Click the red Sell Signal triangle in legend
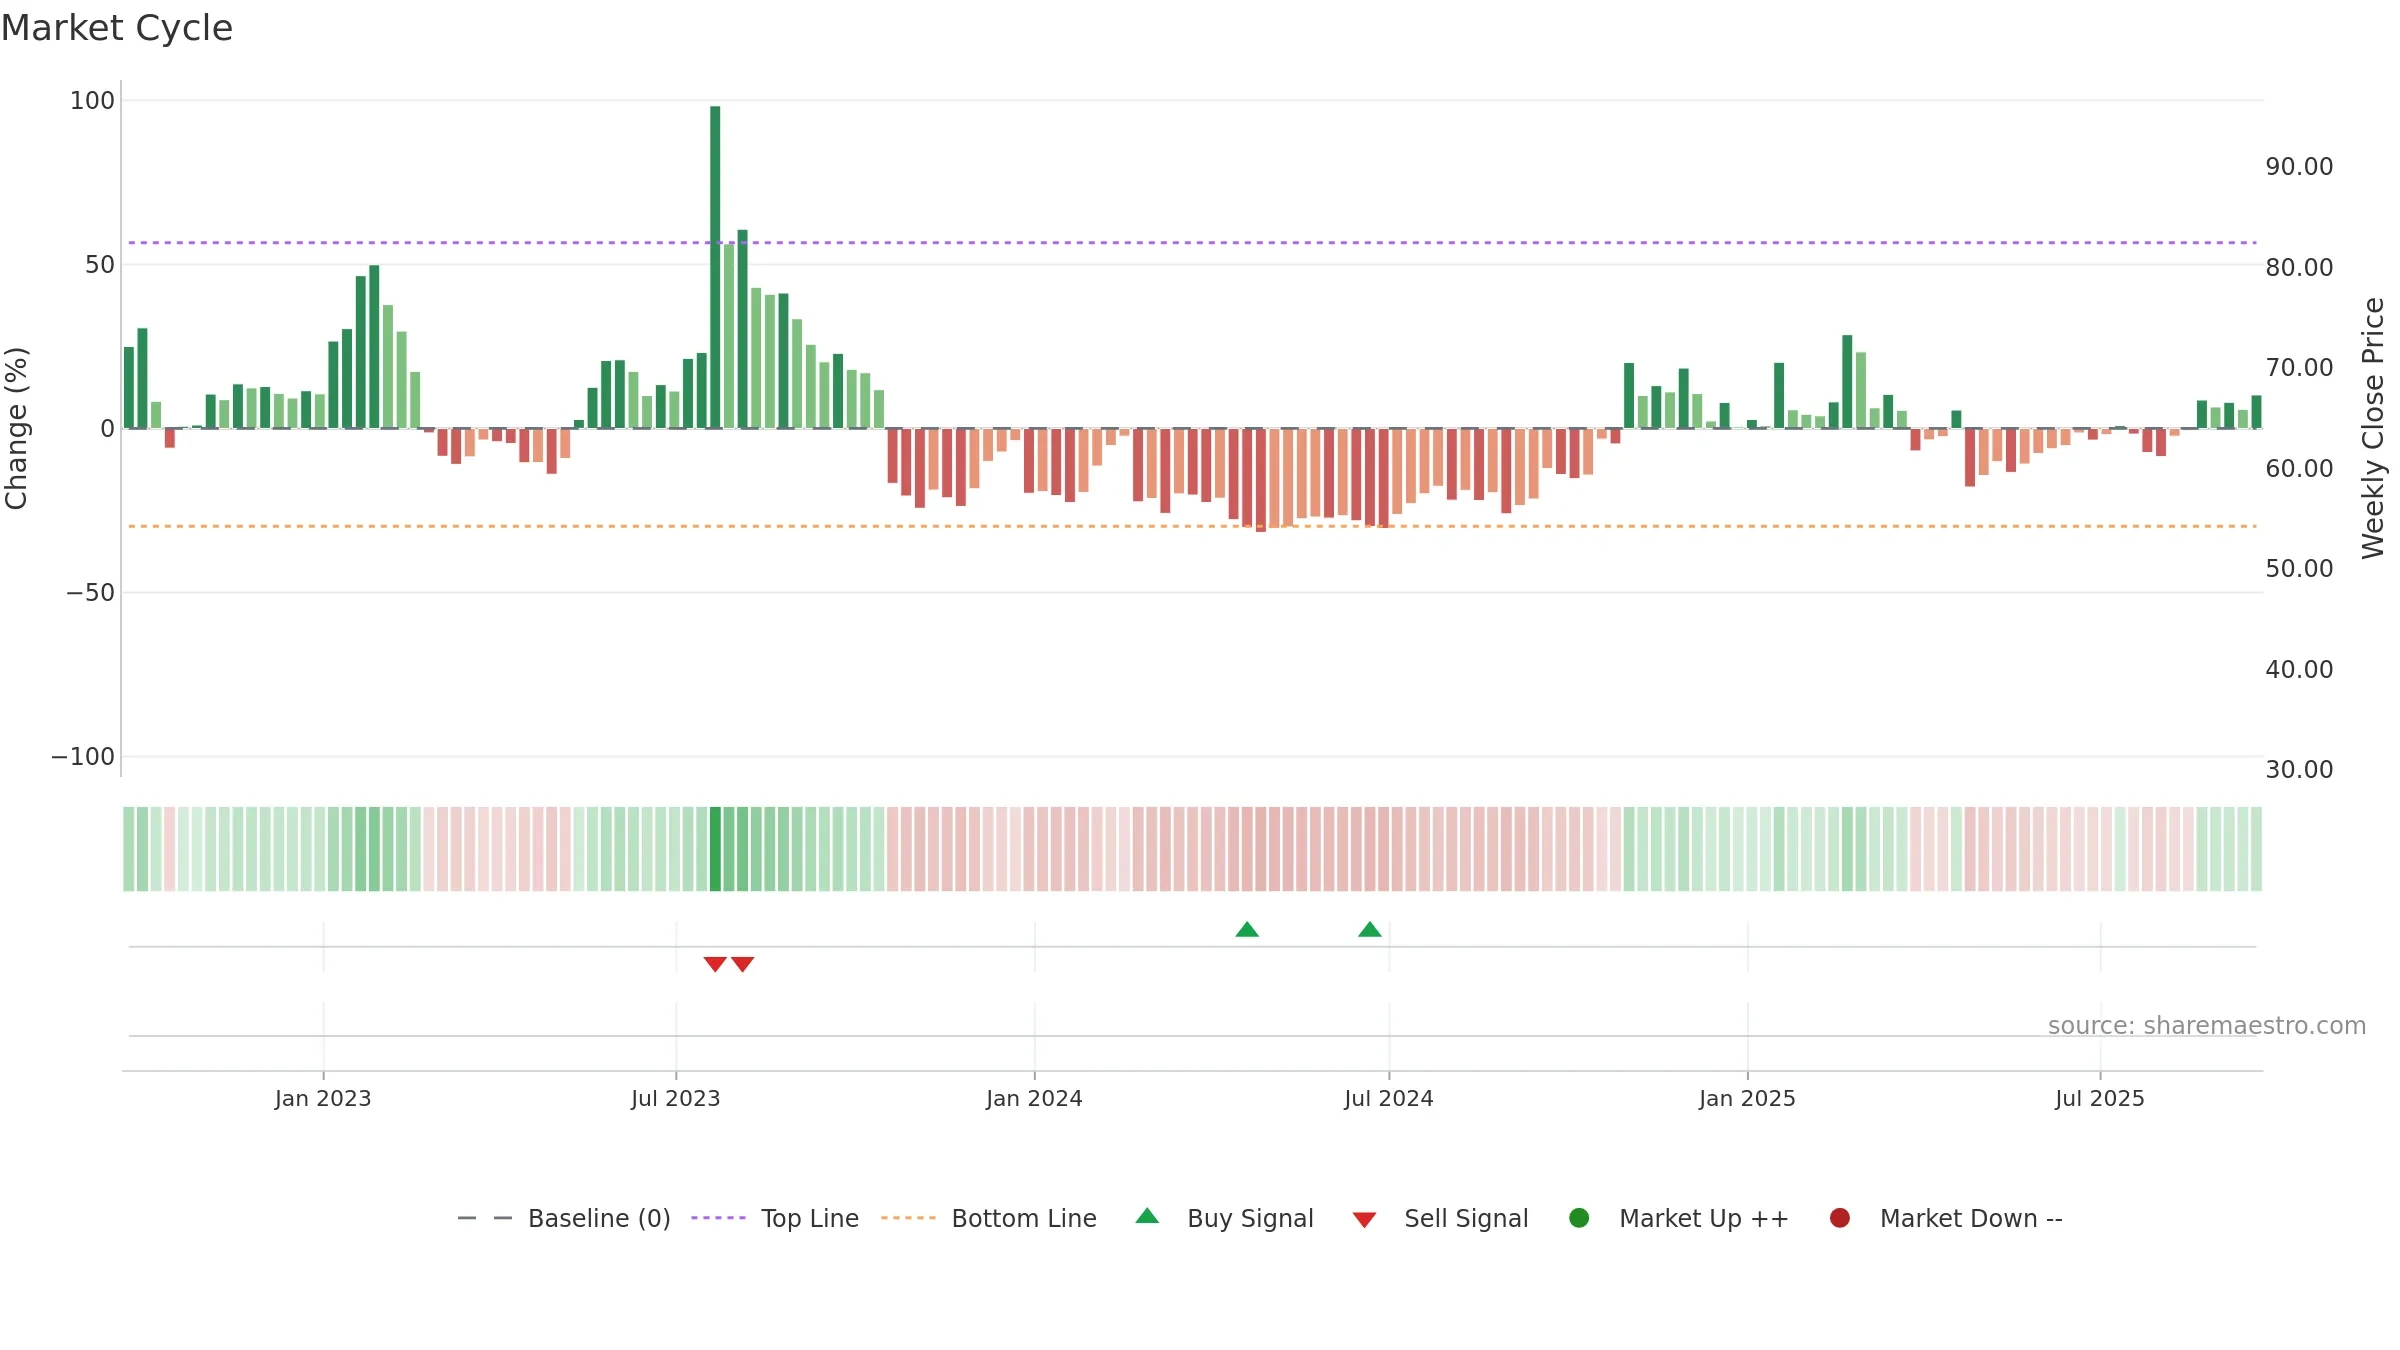The width and height of the screenshot is (2400, 1350). click(1365, 1220)
